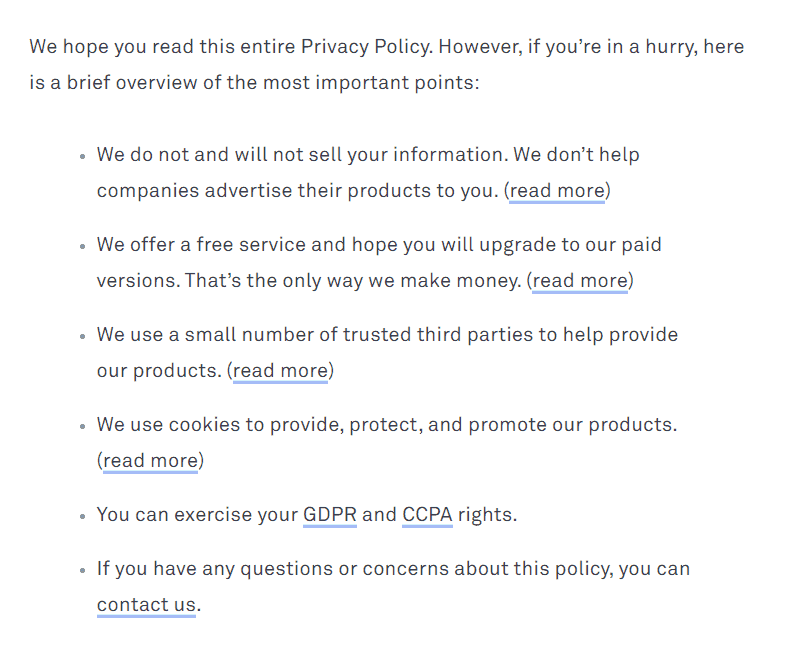This screenshot has width=812, height=667.
Task: Click the bullet before 'We do not and will not sell'
Action: pos(82,157)
